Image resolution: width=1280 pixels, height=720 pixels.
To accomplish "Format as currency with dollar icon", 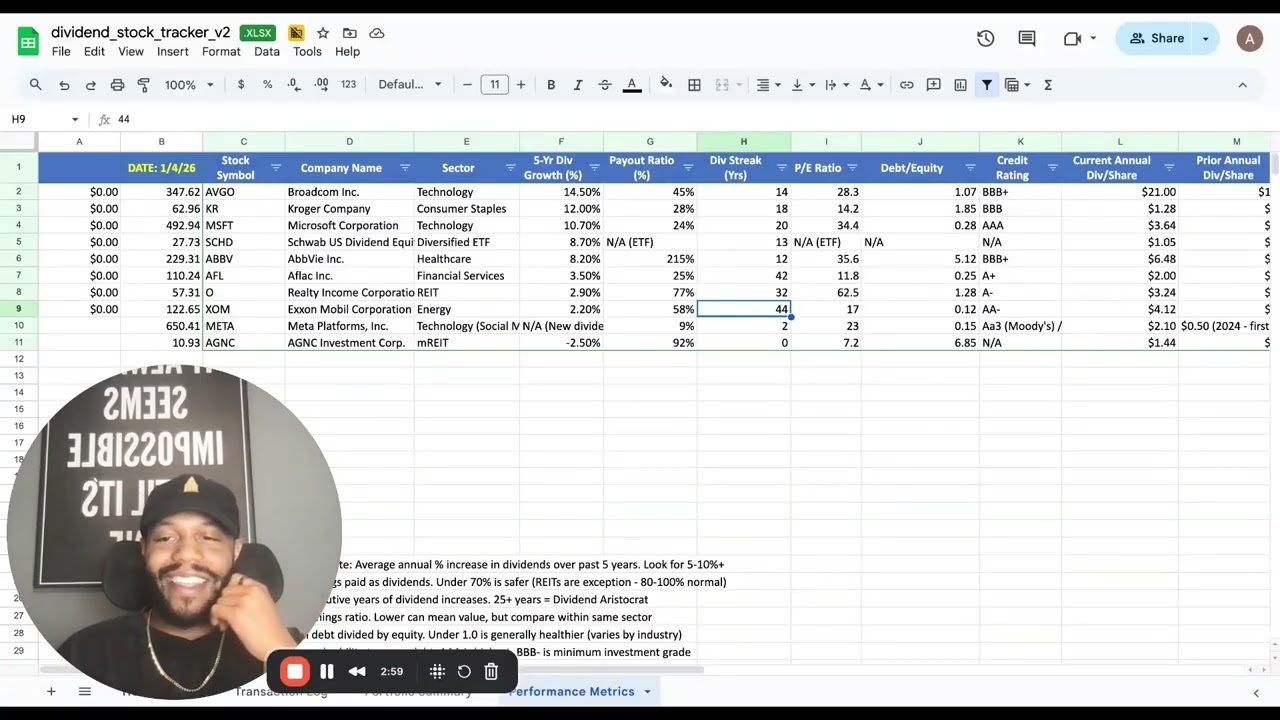I will 241,85.
